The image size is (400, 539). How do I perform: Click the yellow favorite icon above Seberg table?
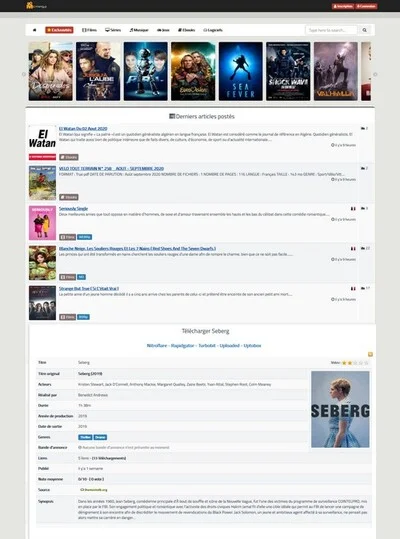point(370,354)
